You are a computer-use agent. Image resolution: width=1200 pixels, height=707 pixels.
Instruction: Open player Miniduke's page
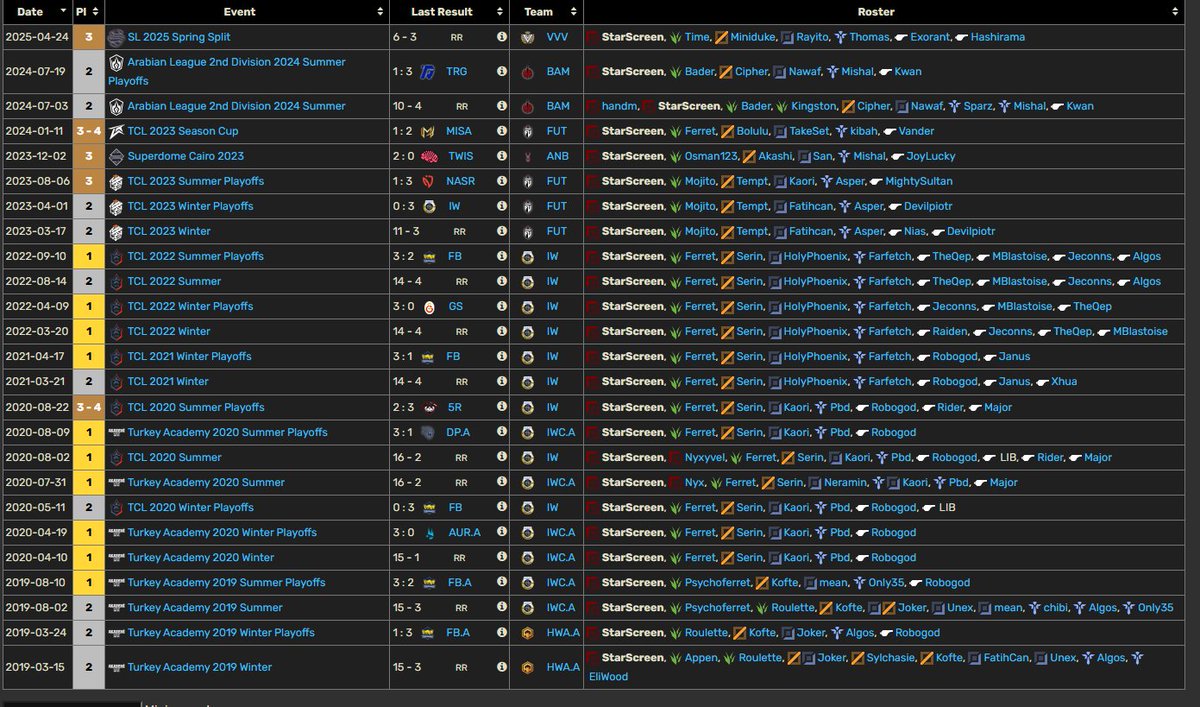pyautogui.click(x=752, y=37)
